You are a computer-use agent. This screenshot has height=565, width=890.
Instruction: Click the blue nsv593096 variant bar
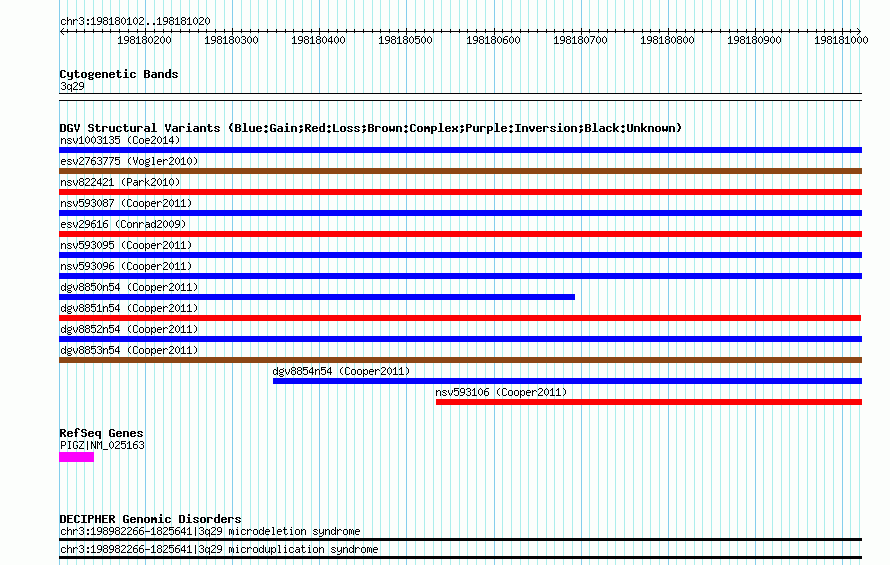(460, 276)
